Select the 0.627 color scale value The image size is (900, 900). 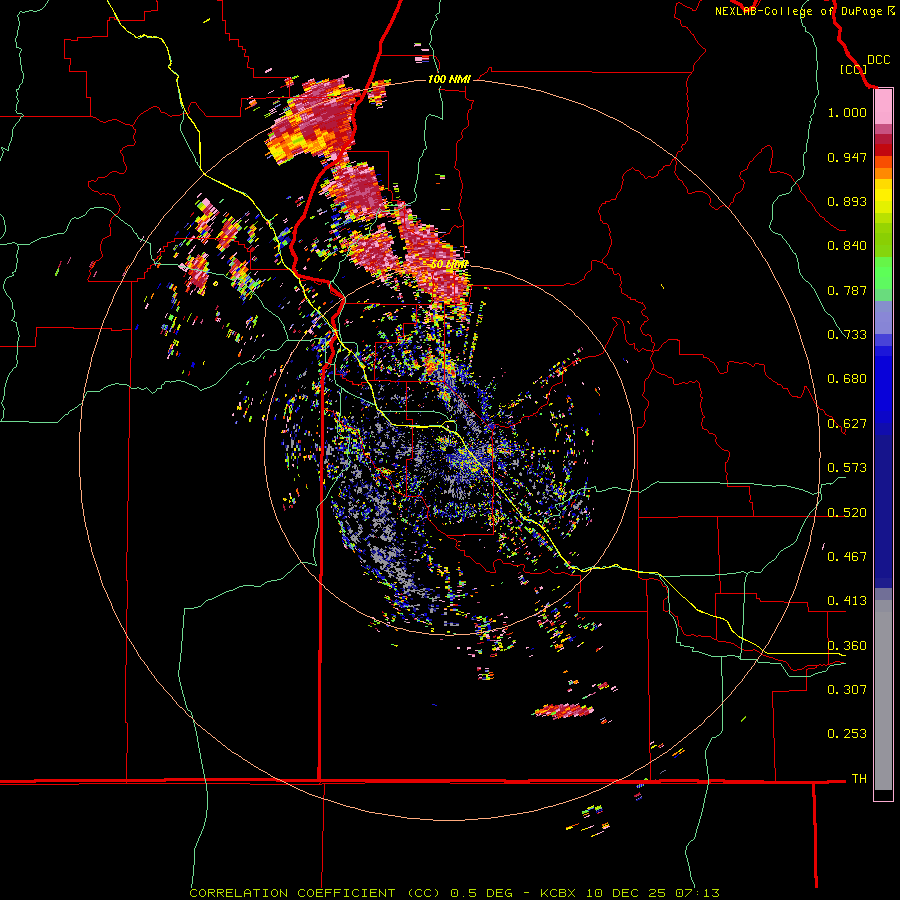tap(847, 424)
